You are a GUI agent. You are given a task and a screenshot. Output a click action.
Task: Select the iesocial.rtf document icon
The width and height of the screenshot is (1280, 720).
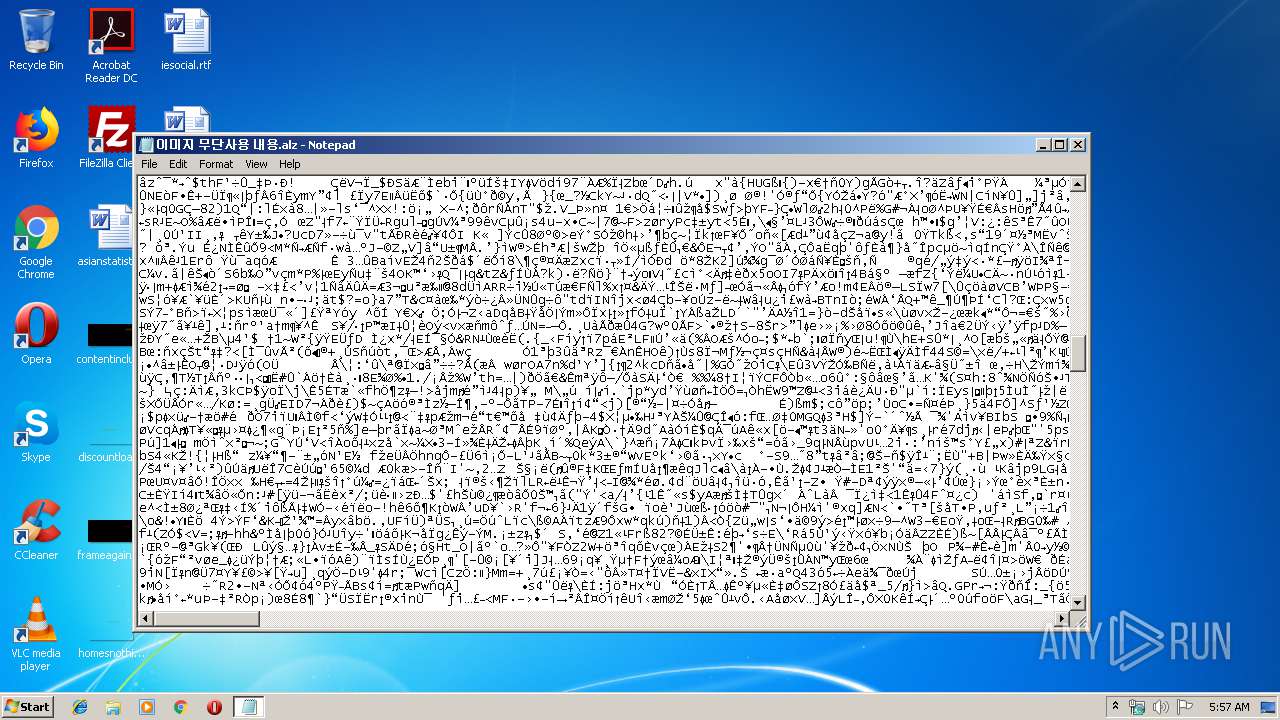point(186,40)
